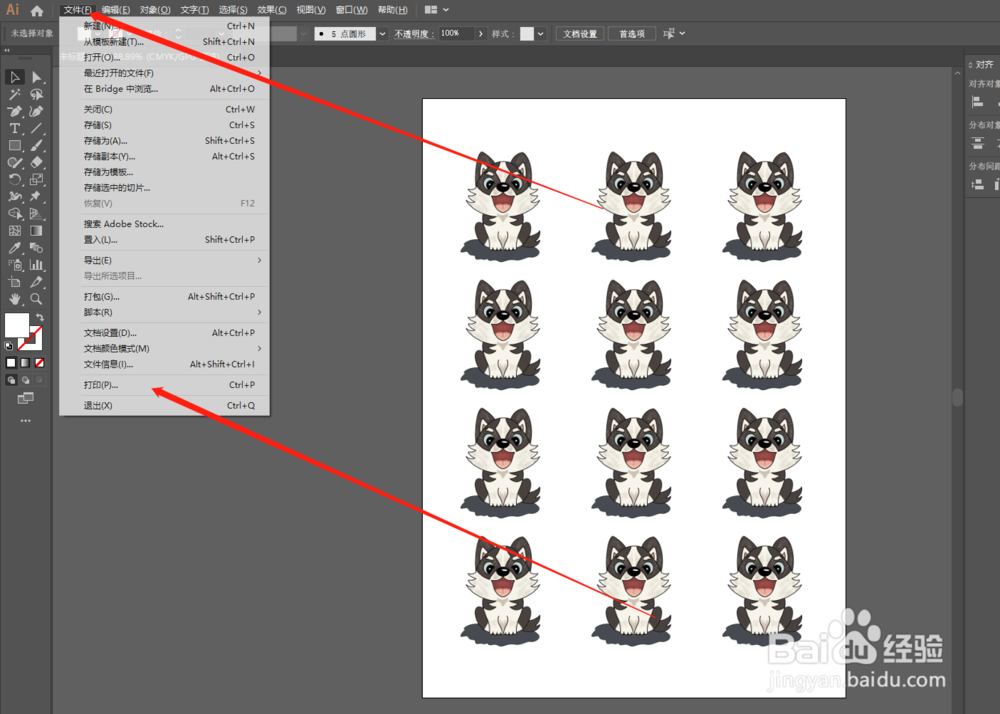The height and width of the screenshot is (714, 1000).
Task: Select the Selection tool arrow
Action: [15, 77]
